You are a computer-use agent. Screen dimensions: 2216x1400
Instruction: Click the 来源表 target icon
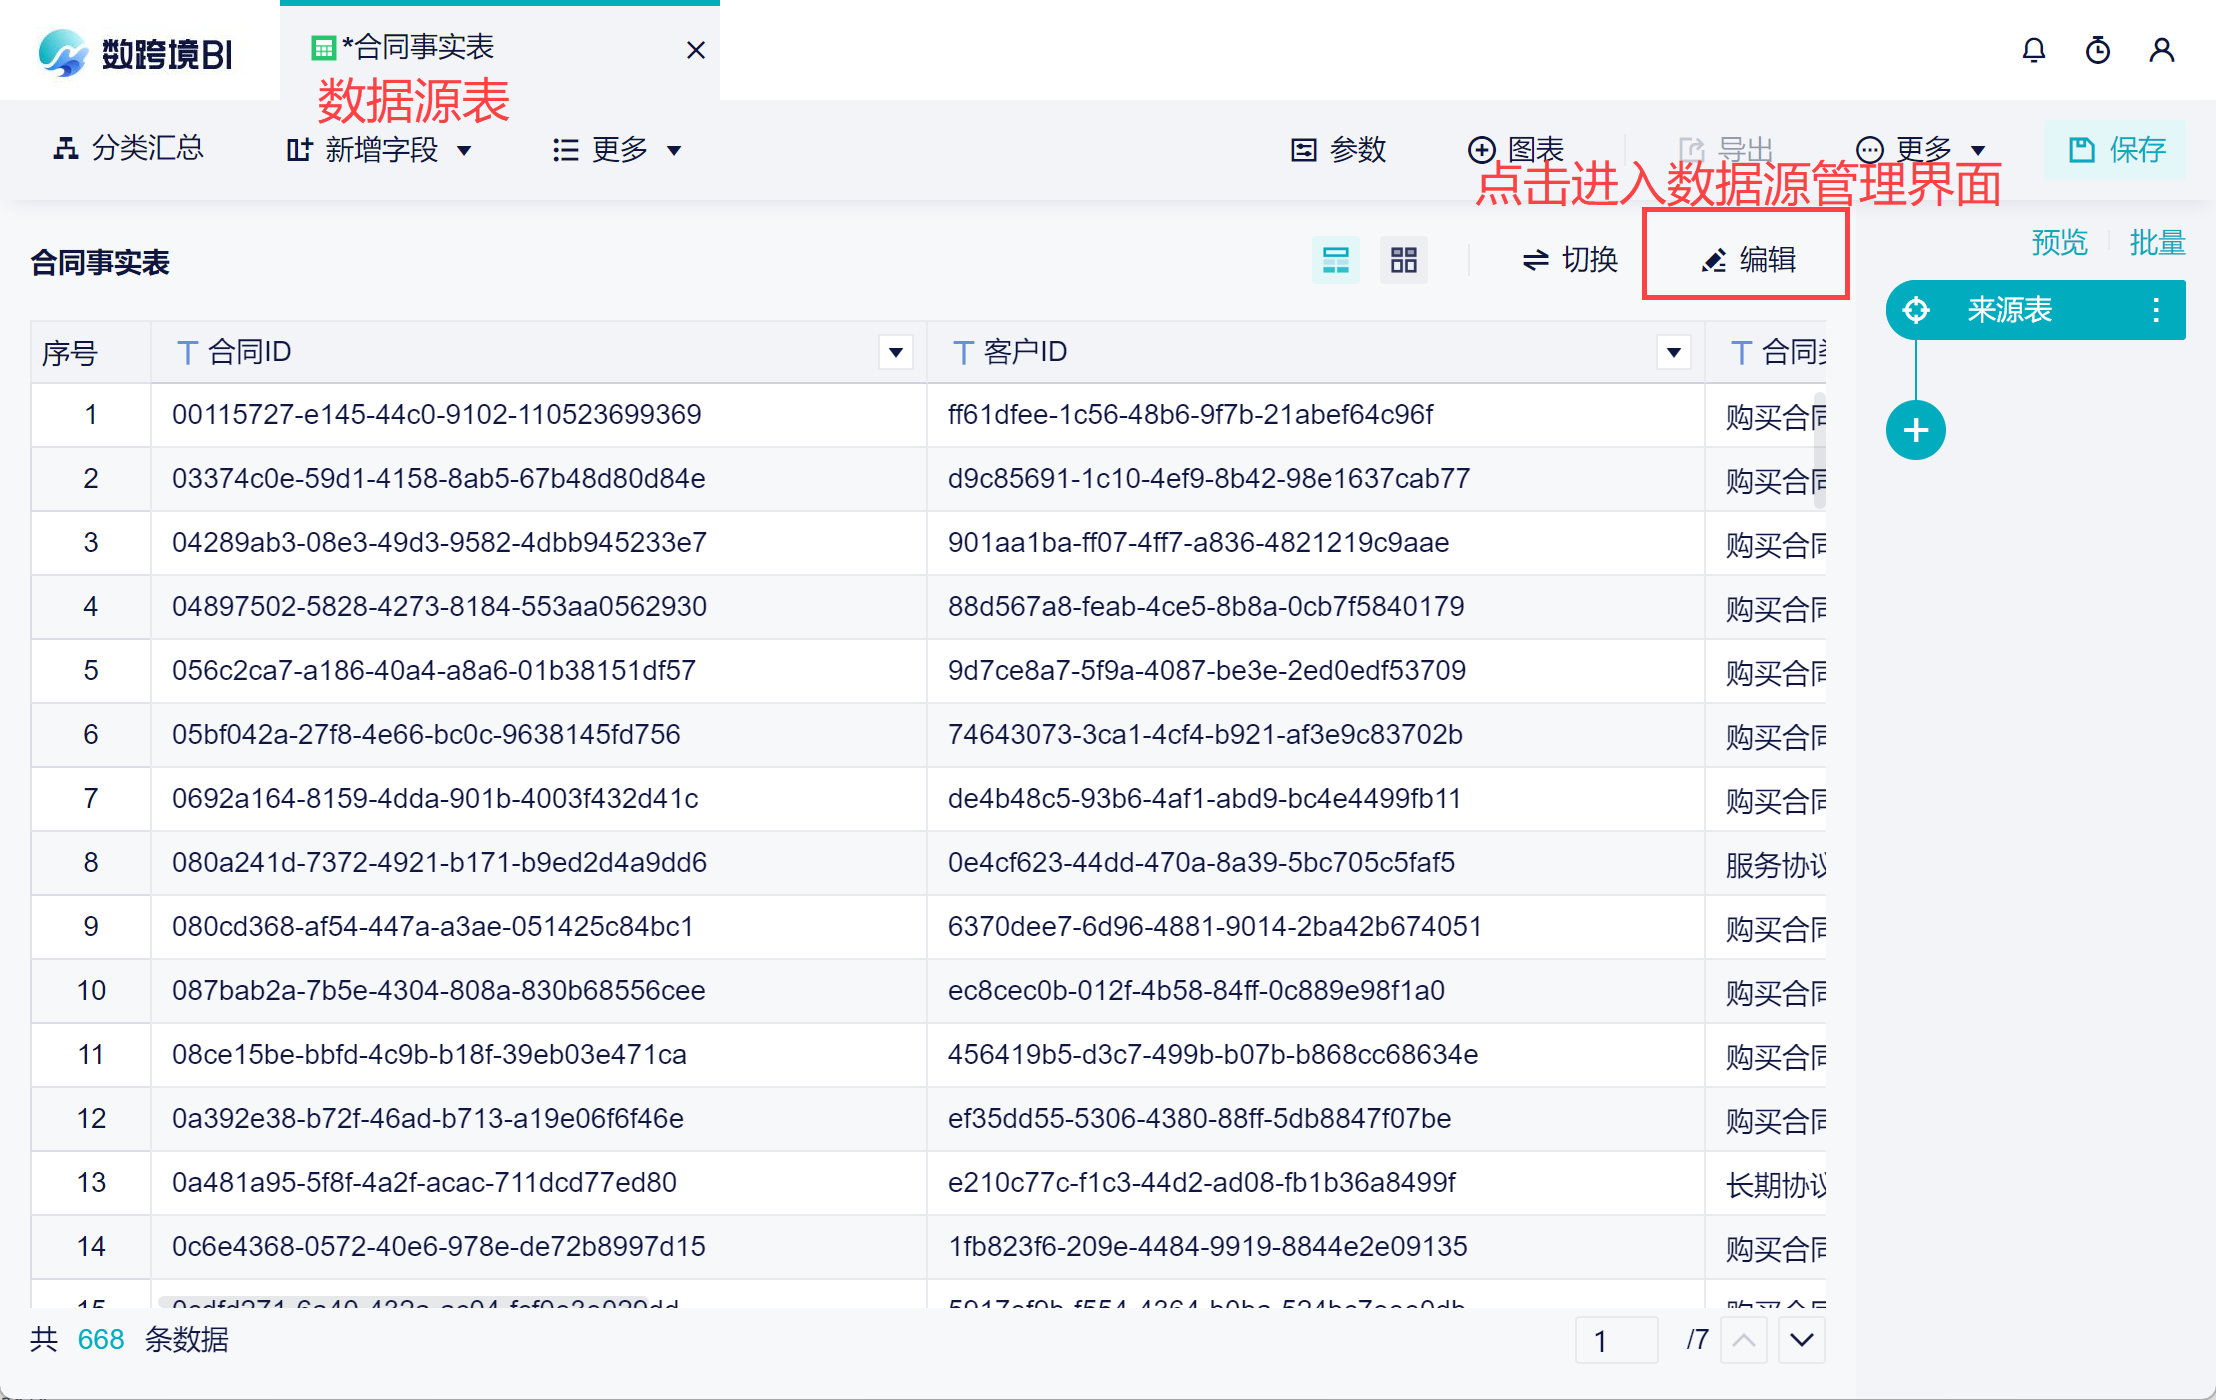1915,310
